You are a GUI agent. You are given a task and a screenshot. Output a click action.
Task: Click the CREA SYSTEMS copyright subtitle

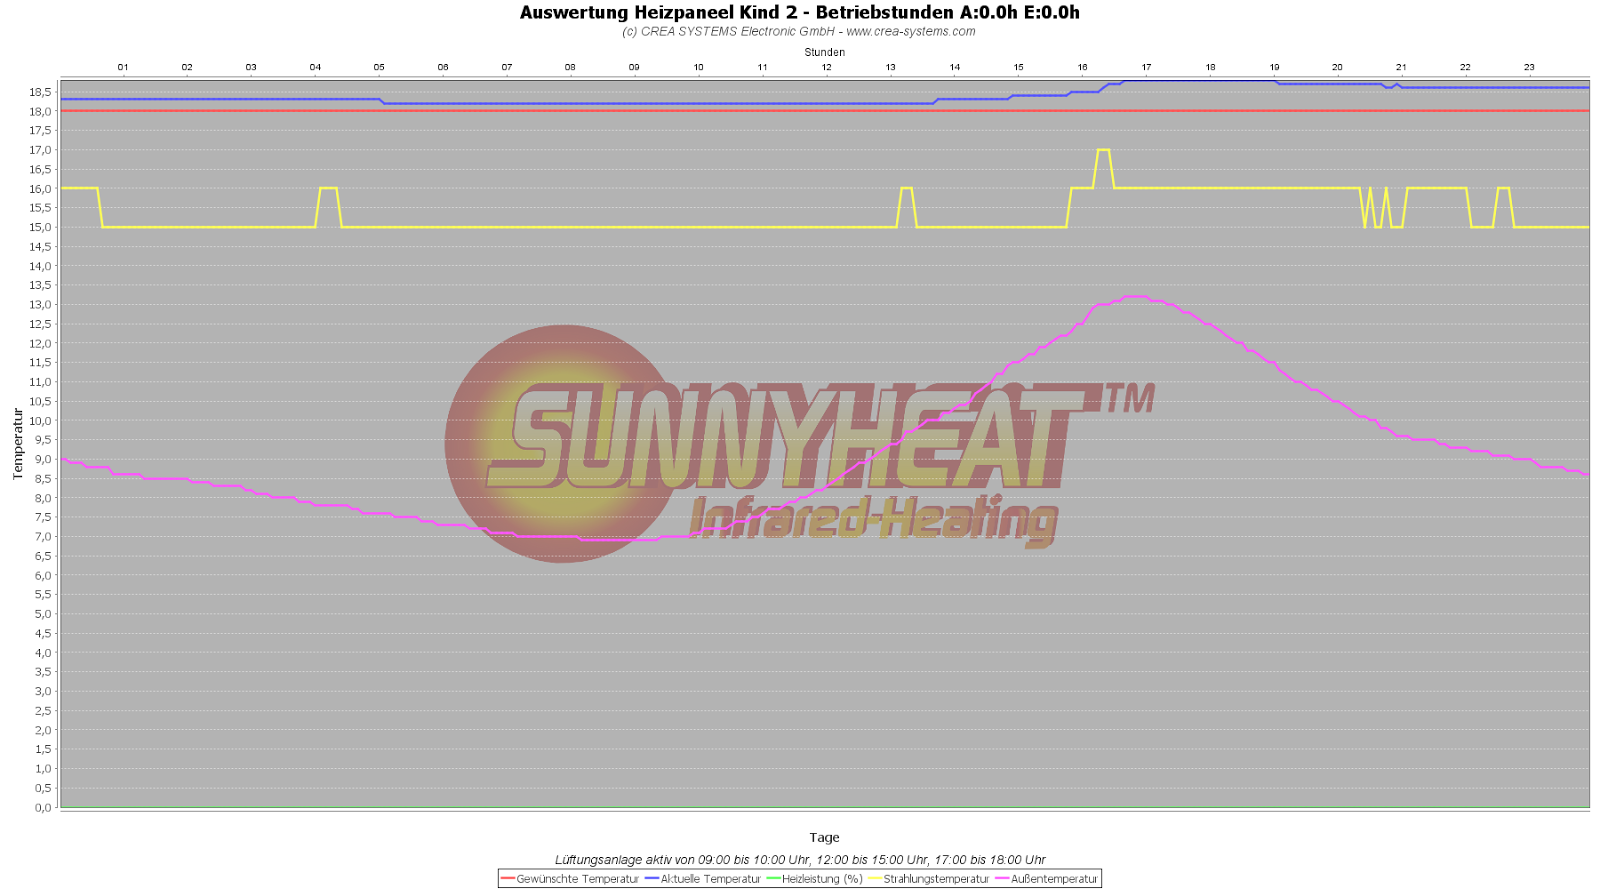799,32
